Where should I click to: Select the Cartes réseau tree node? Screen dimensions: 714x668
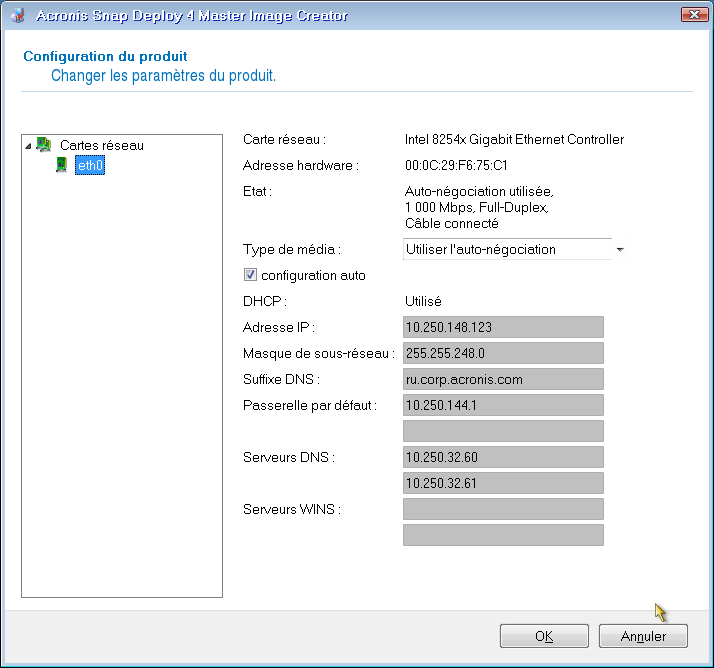(101, 145)
